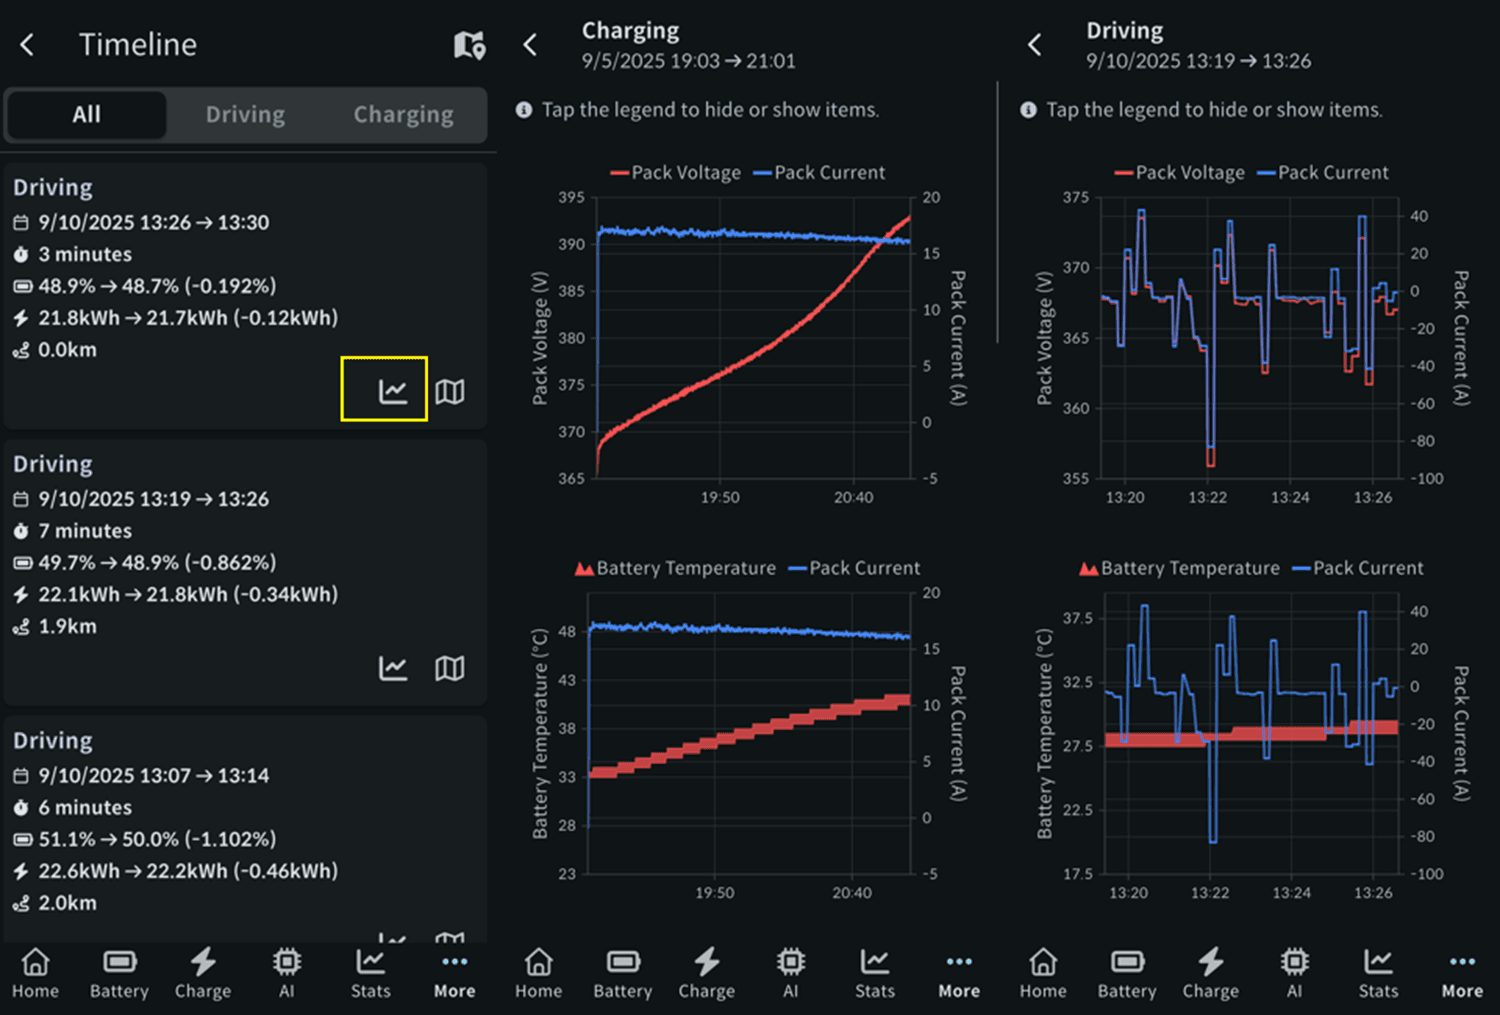Screen dimensions: 1500x1015
Task: Tap the Driving battery temperature chart plot
Action: point(1252,733)
